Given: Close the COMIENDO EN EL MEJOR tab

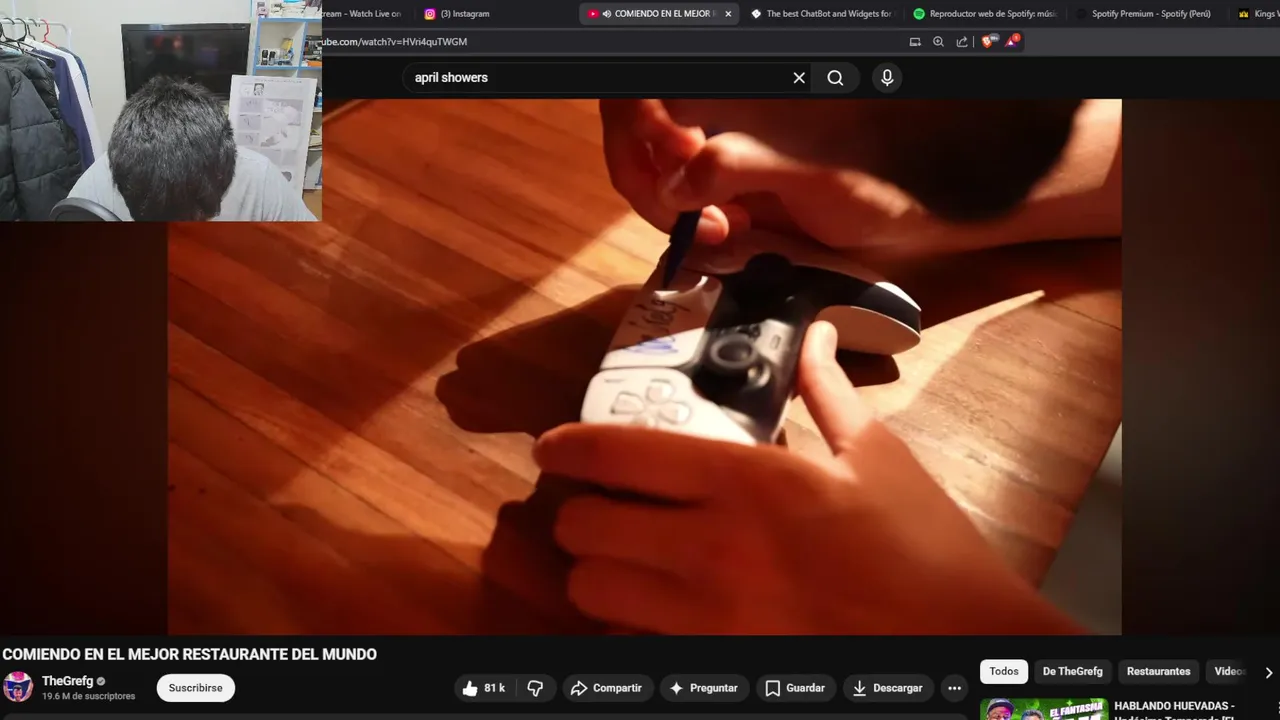Looking at the screenshot, I should pyautogui.click(x=728, y=14).
